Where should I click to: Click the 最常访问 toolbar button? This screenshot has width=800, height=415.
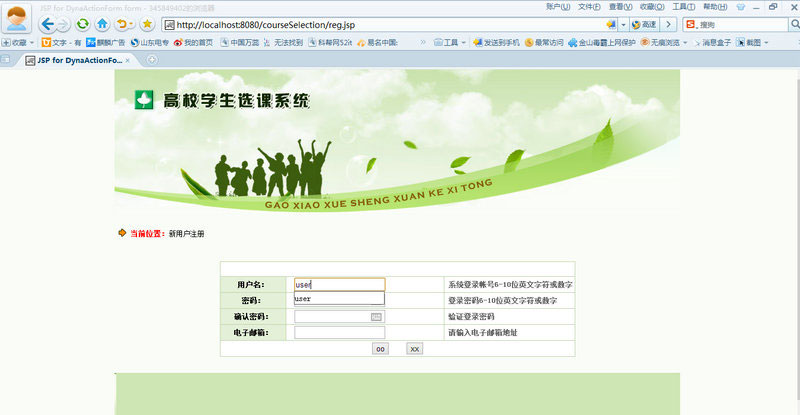pos(544,43)
